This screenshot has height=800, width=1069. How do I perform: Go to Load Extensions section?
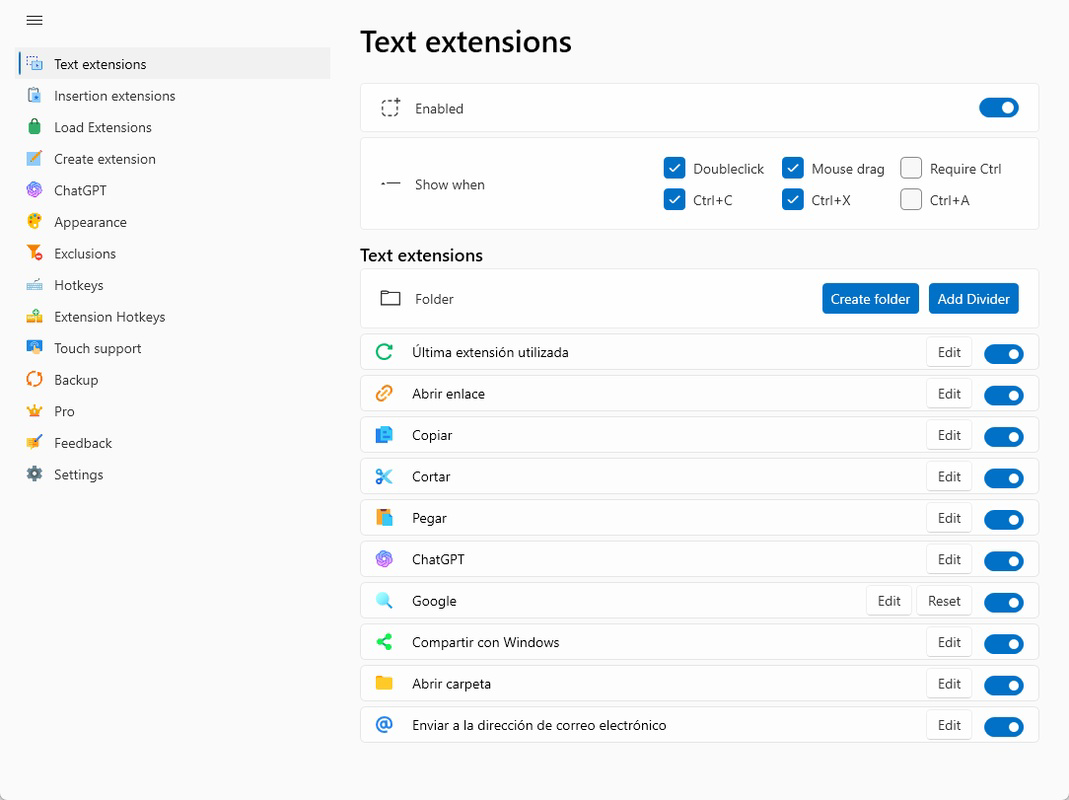coord(173,127)
